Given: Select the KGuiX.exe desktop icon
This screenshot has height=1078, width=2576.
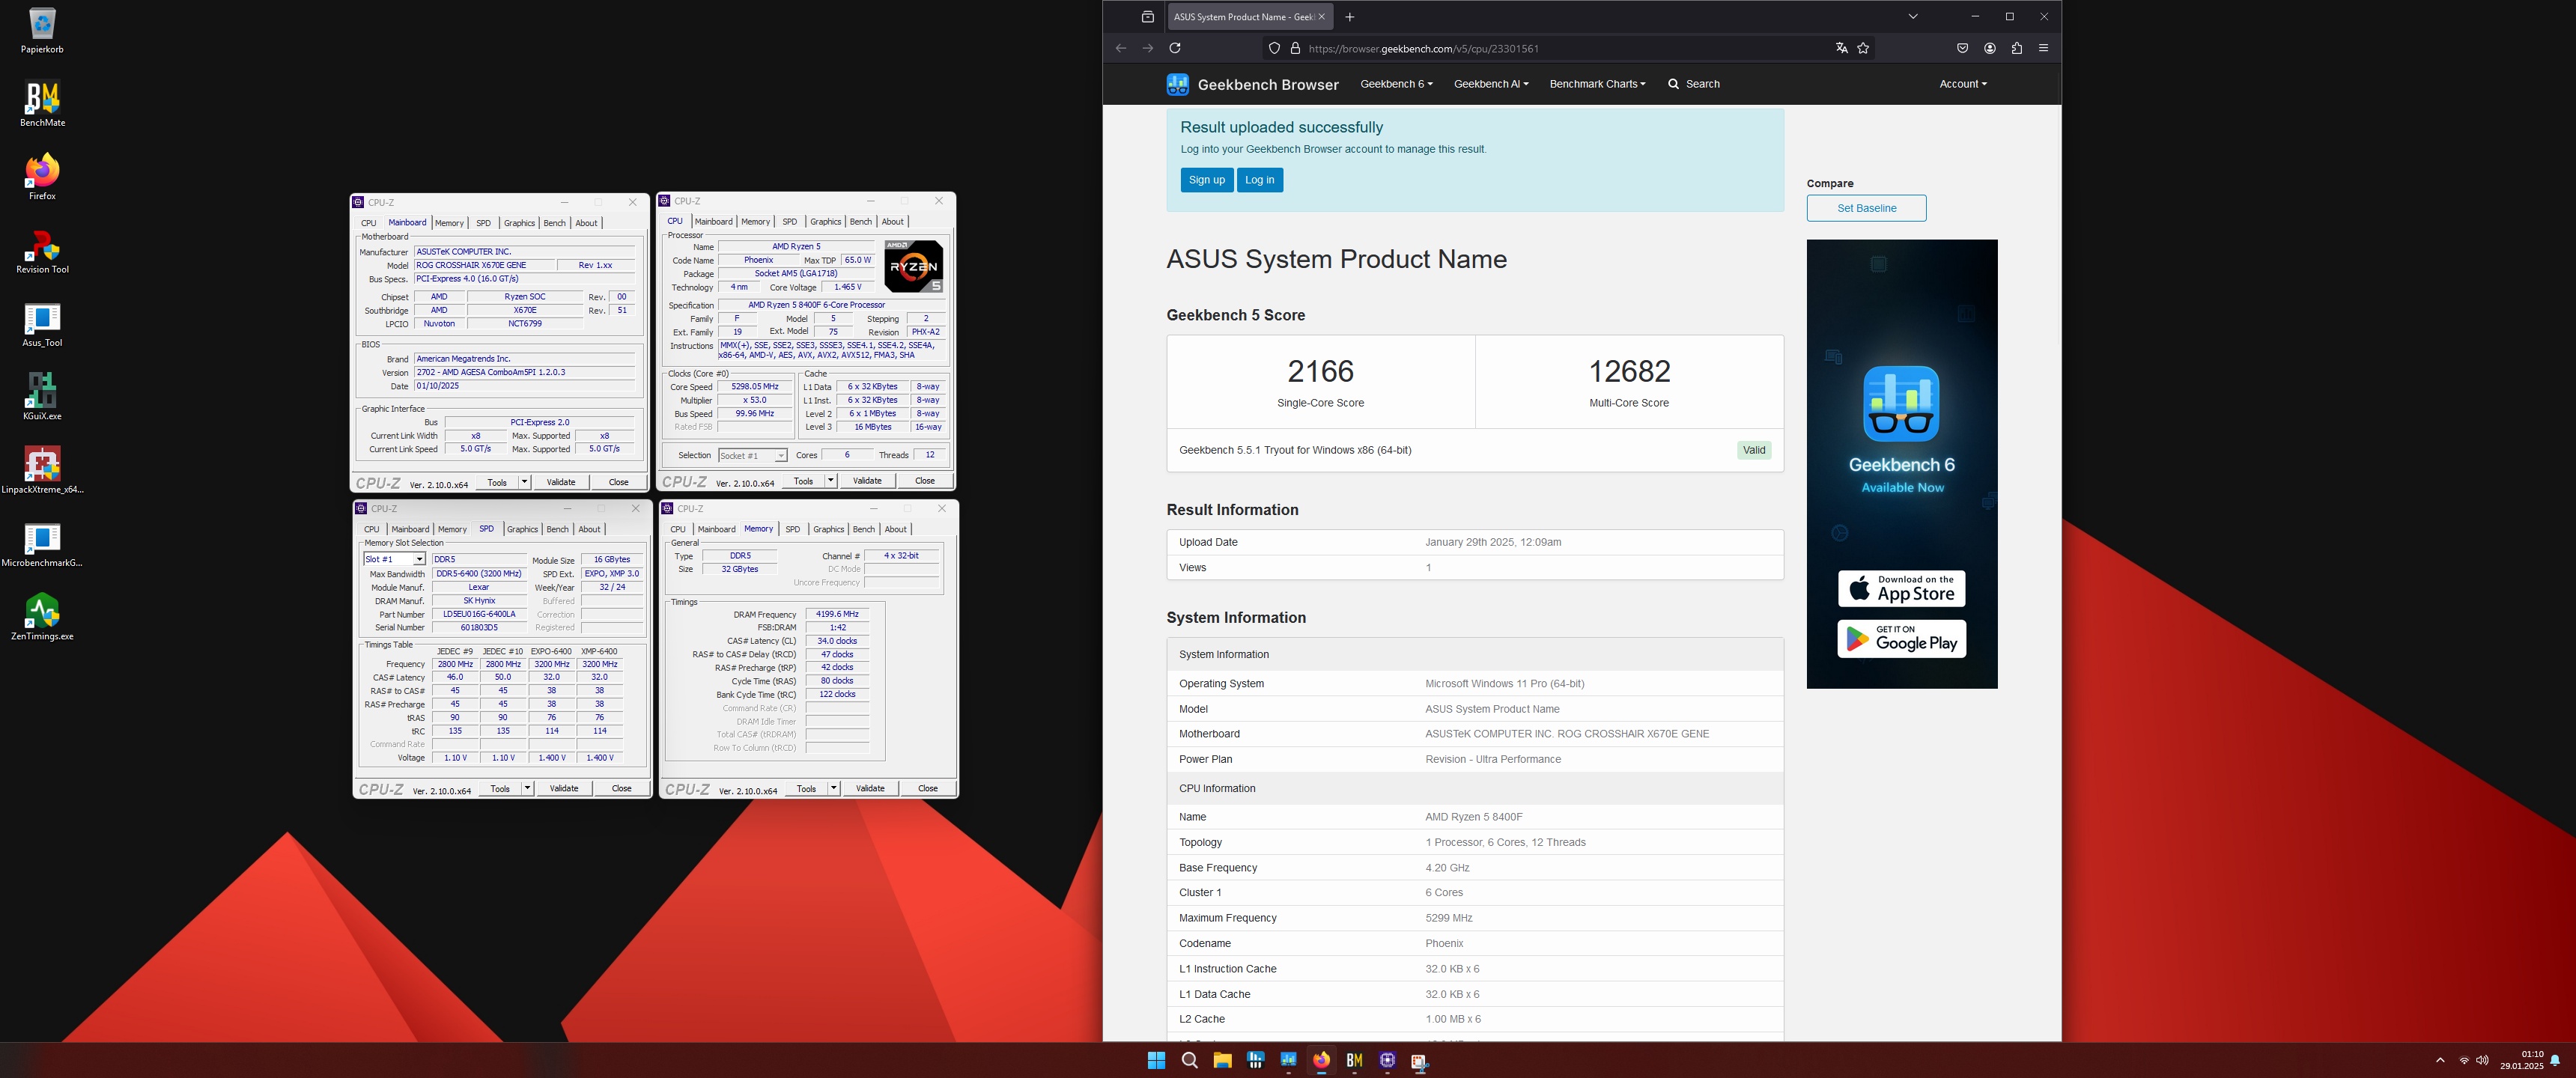Looking at the screenshot, I should click(x=42, y=397).
